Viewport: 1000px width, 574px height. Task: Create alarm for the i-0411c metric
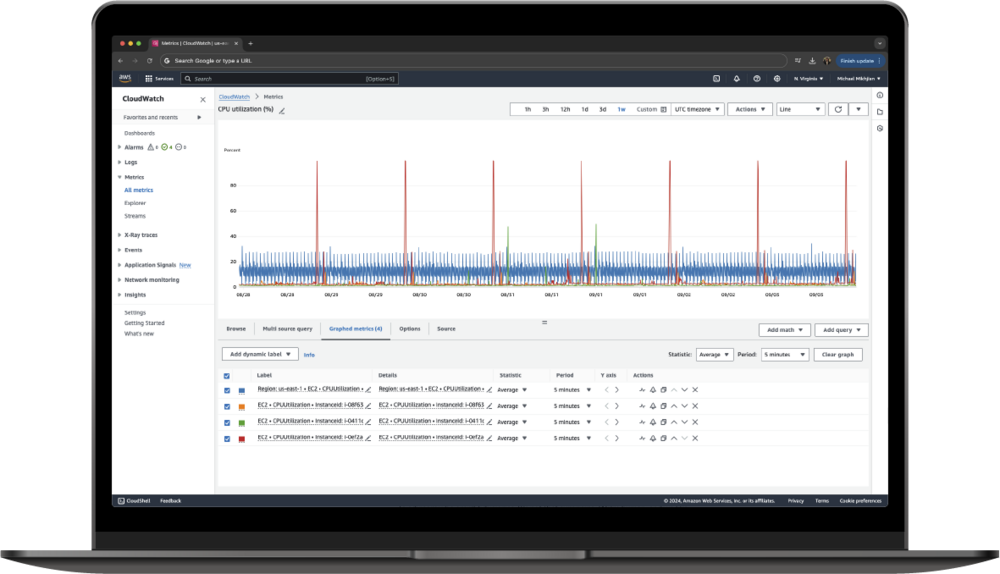(652, 422)
